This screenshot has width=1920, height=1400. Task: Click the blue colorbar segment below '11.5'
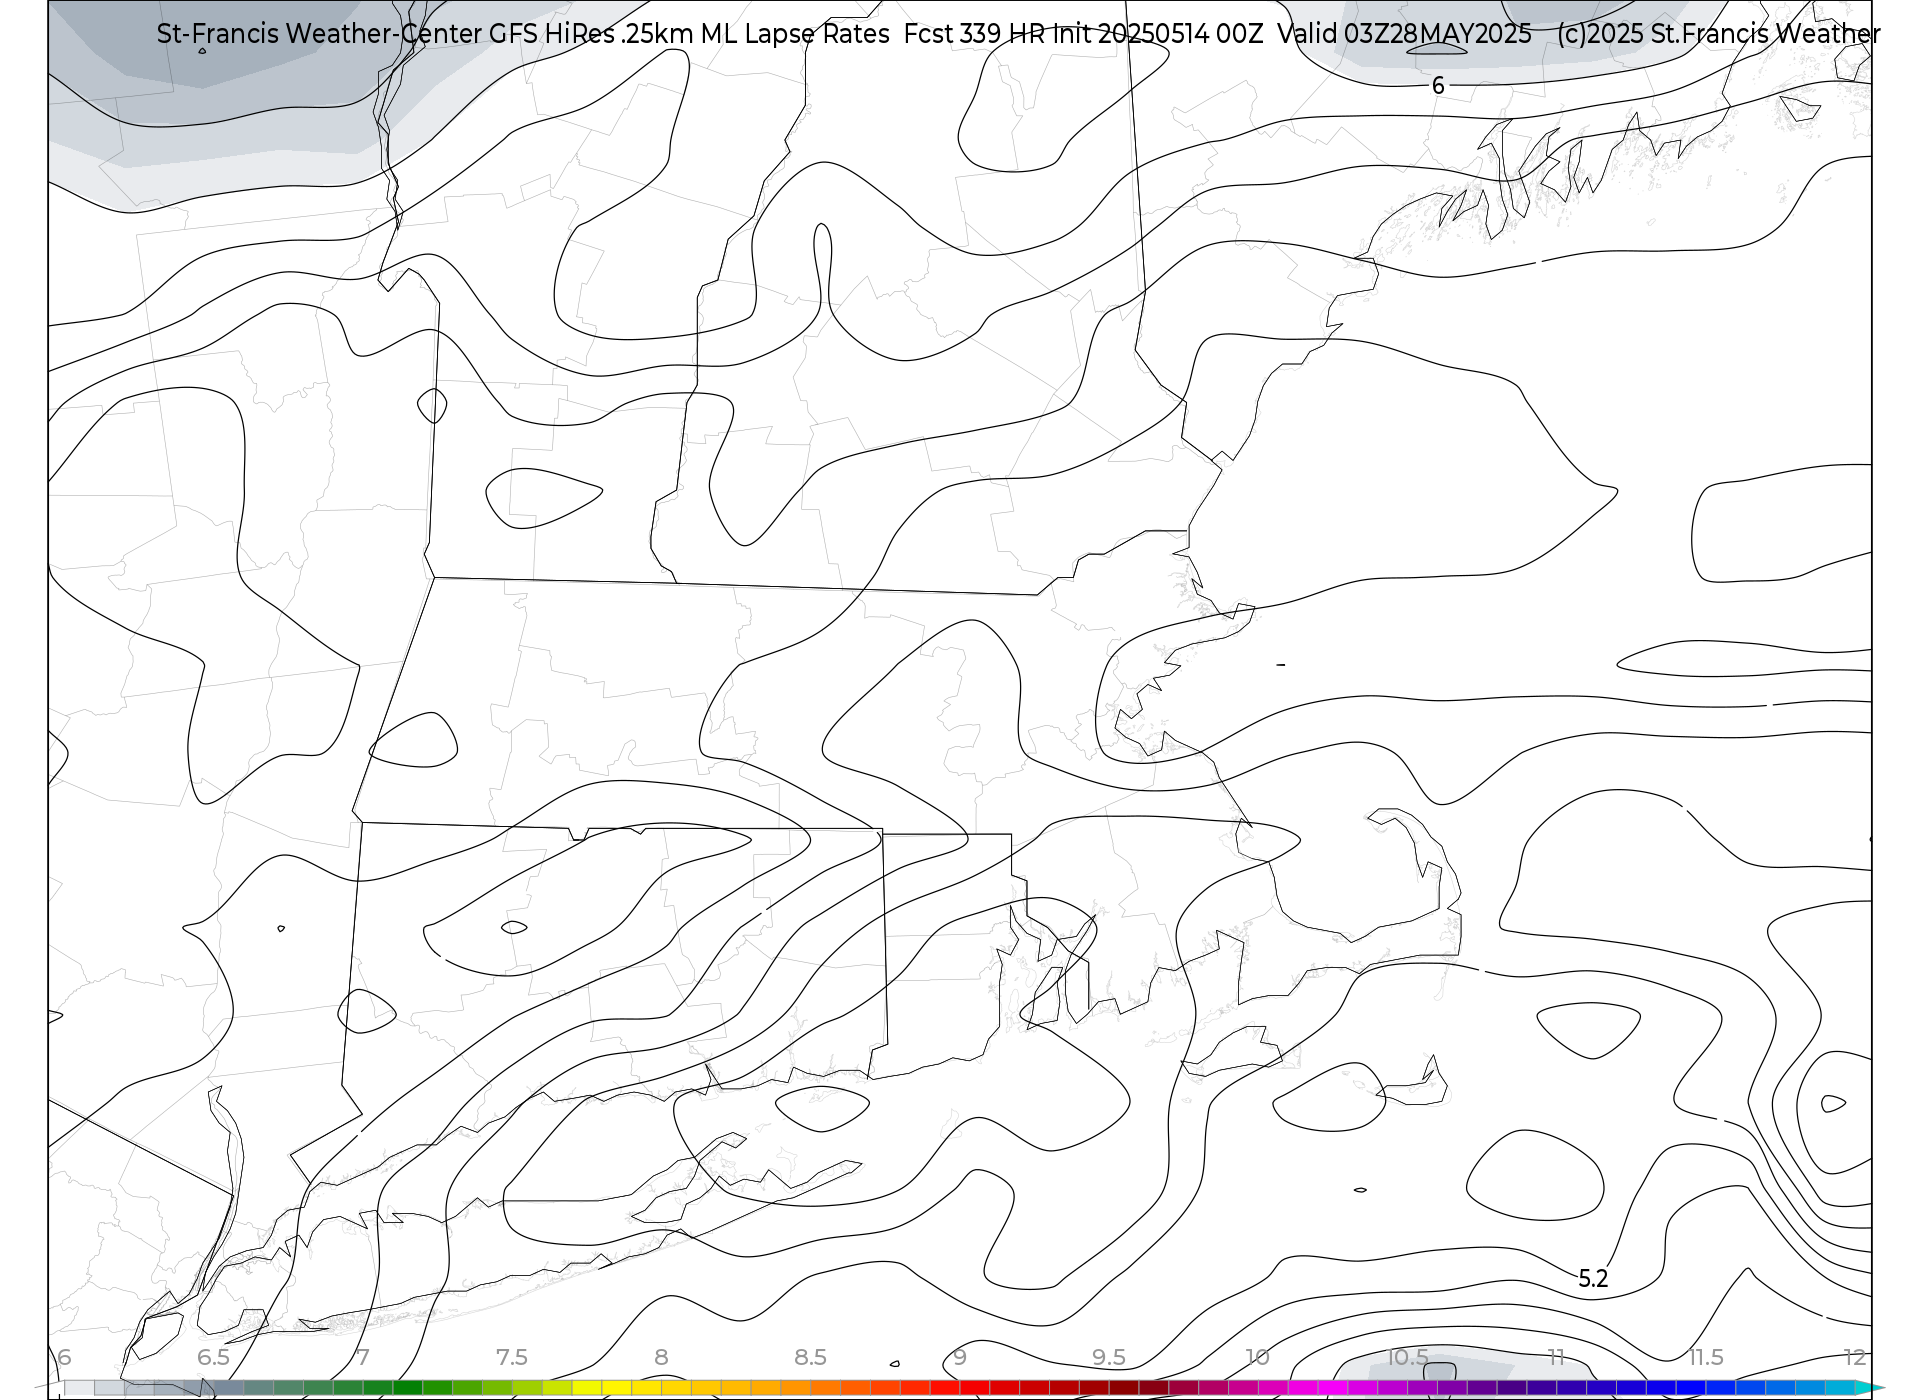click(1721, 1388)
